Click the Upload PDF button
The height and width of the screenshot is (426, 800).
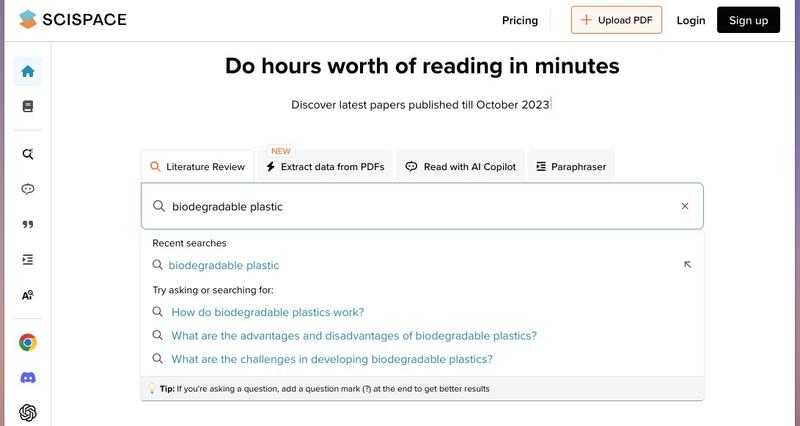(617, 20)
